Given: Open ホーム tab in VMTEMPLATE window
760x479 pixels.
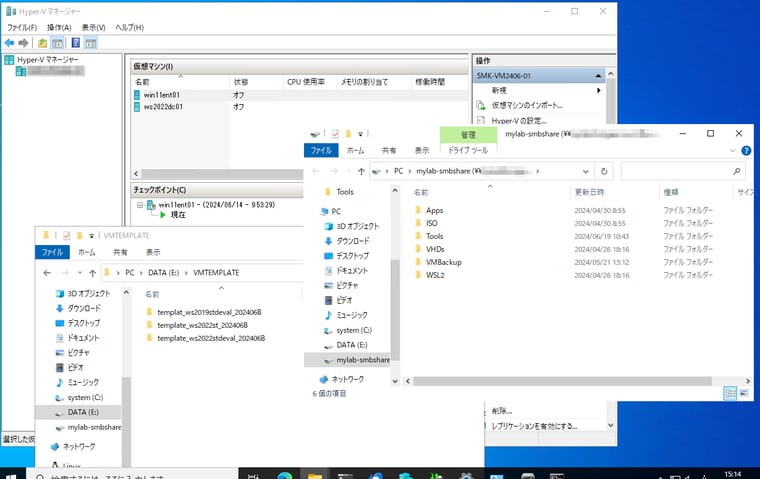Looking at the screenshot, I should 87,252.
